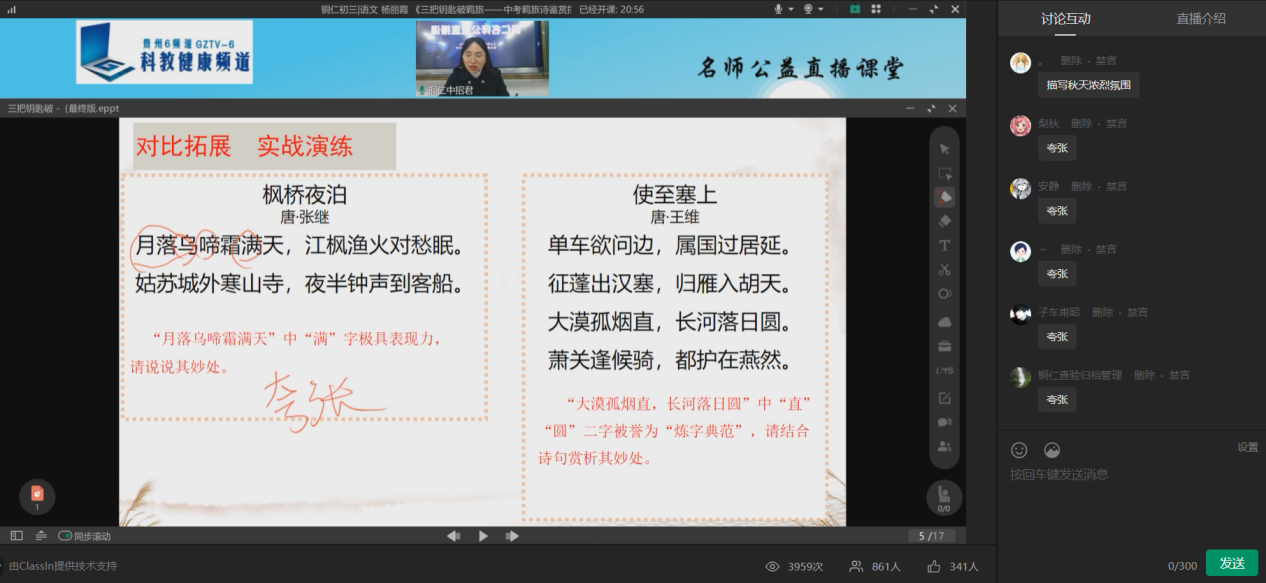Click the green 发送 send button
This screenshot has height=583, width=1266.
pos(1231,564)
